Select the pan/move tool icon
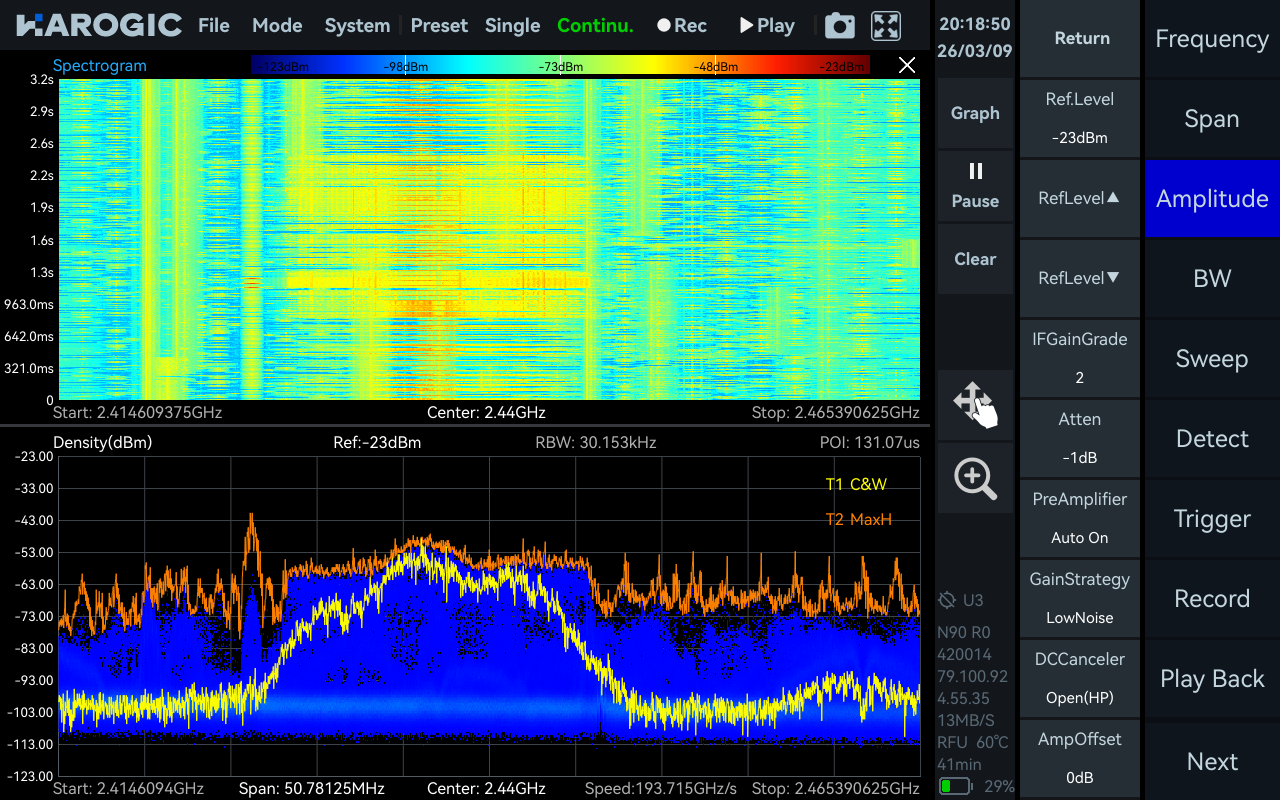The height and width of the screenshot is (800, 1280). 975,405
